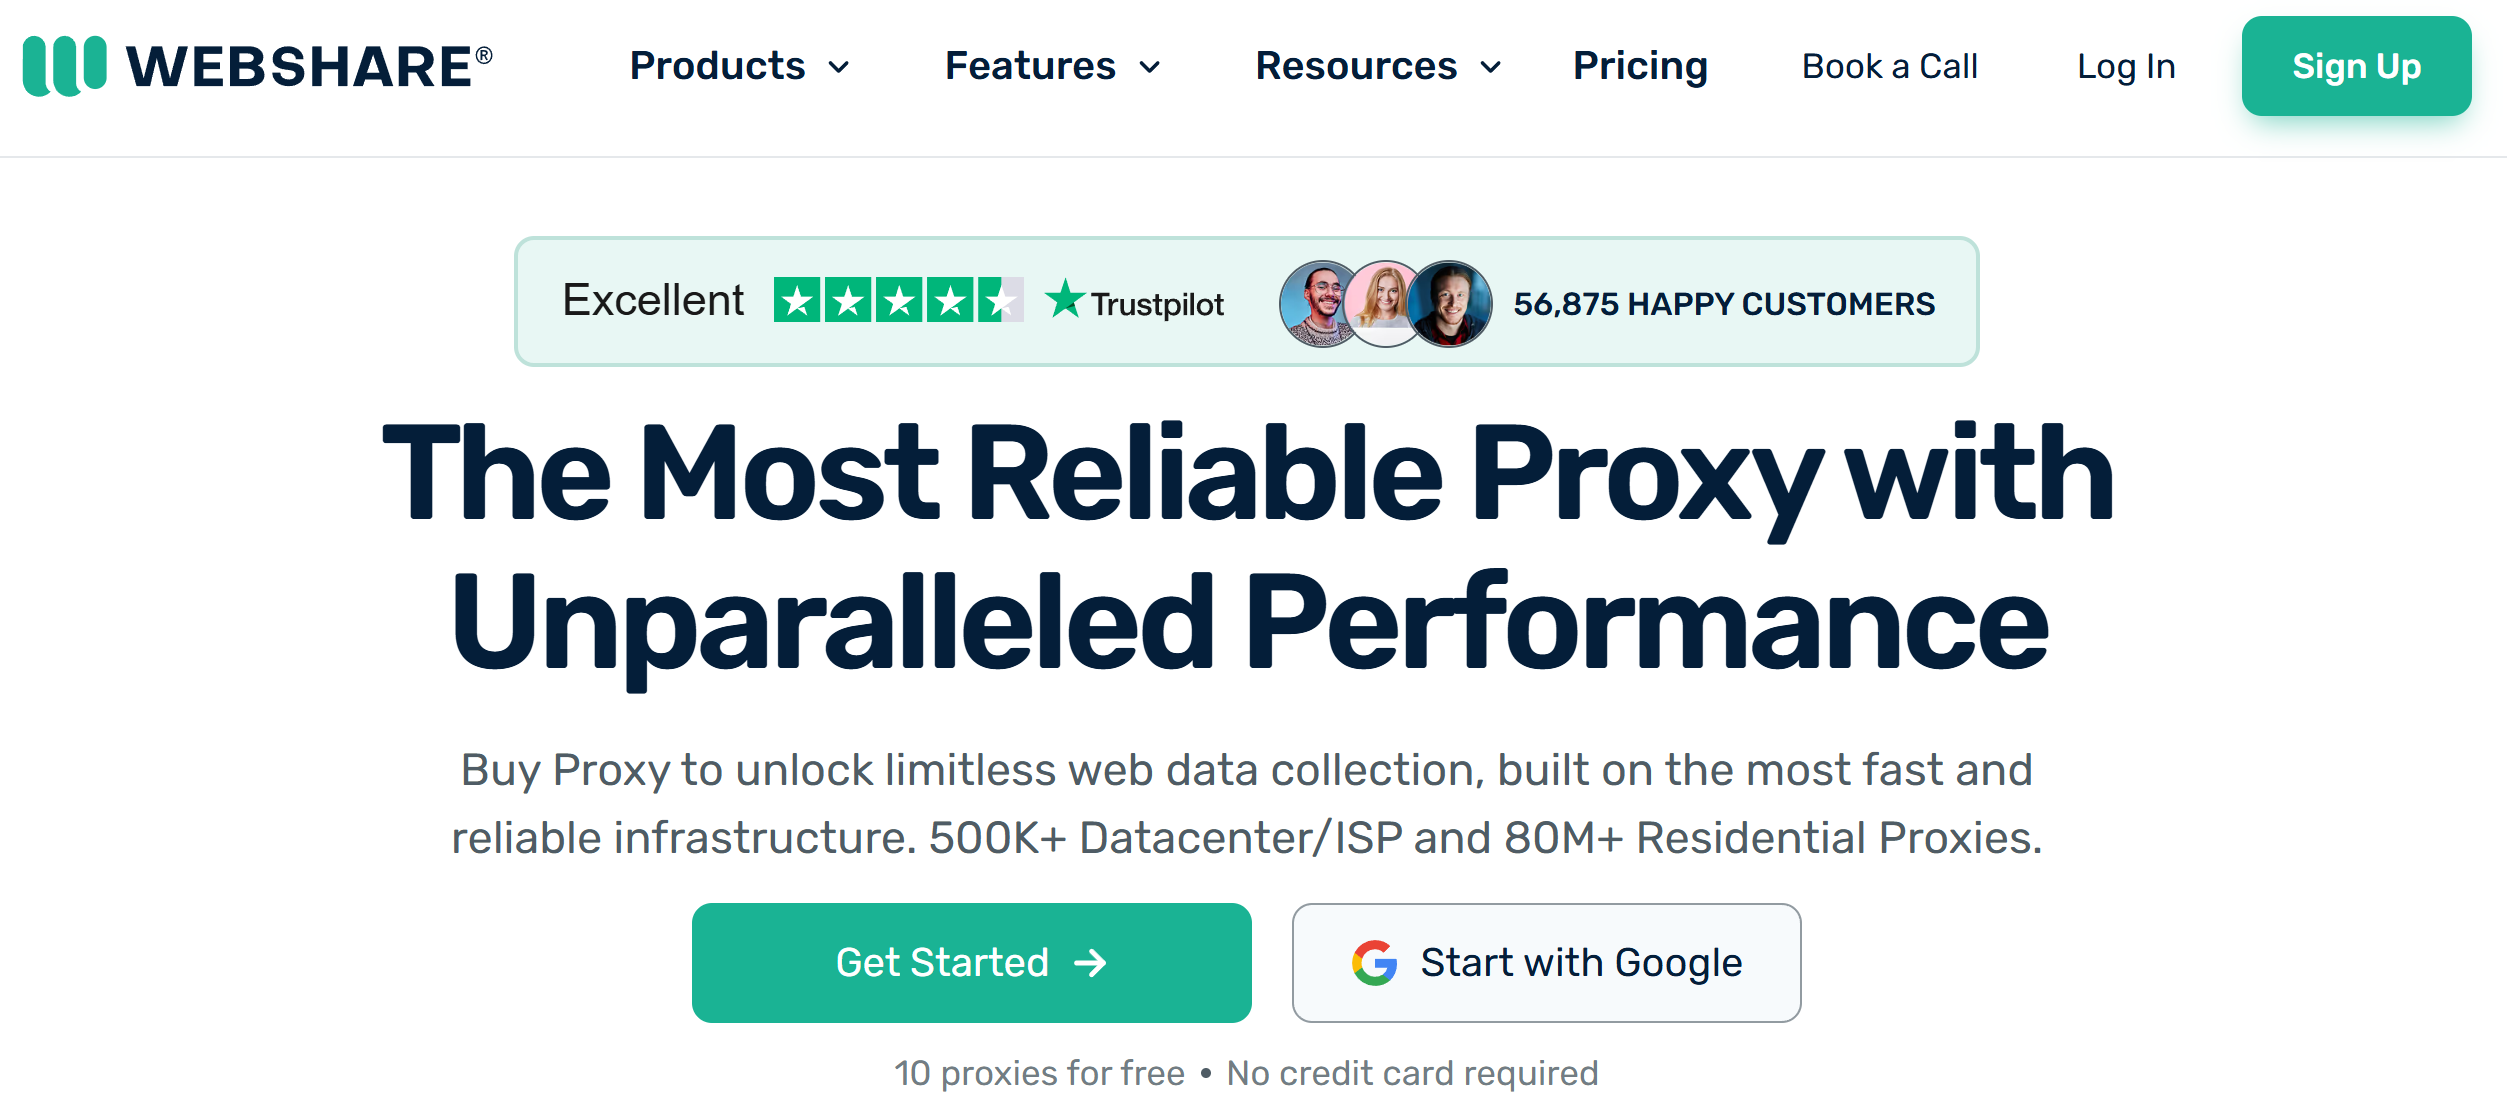Expand the Products dropdown chevron
Viewport: 2507px width, 1101px height.
click(x=839, y=67)
